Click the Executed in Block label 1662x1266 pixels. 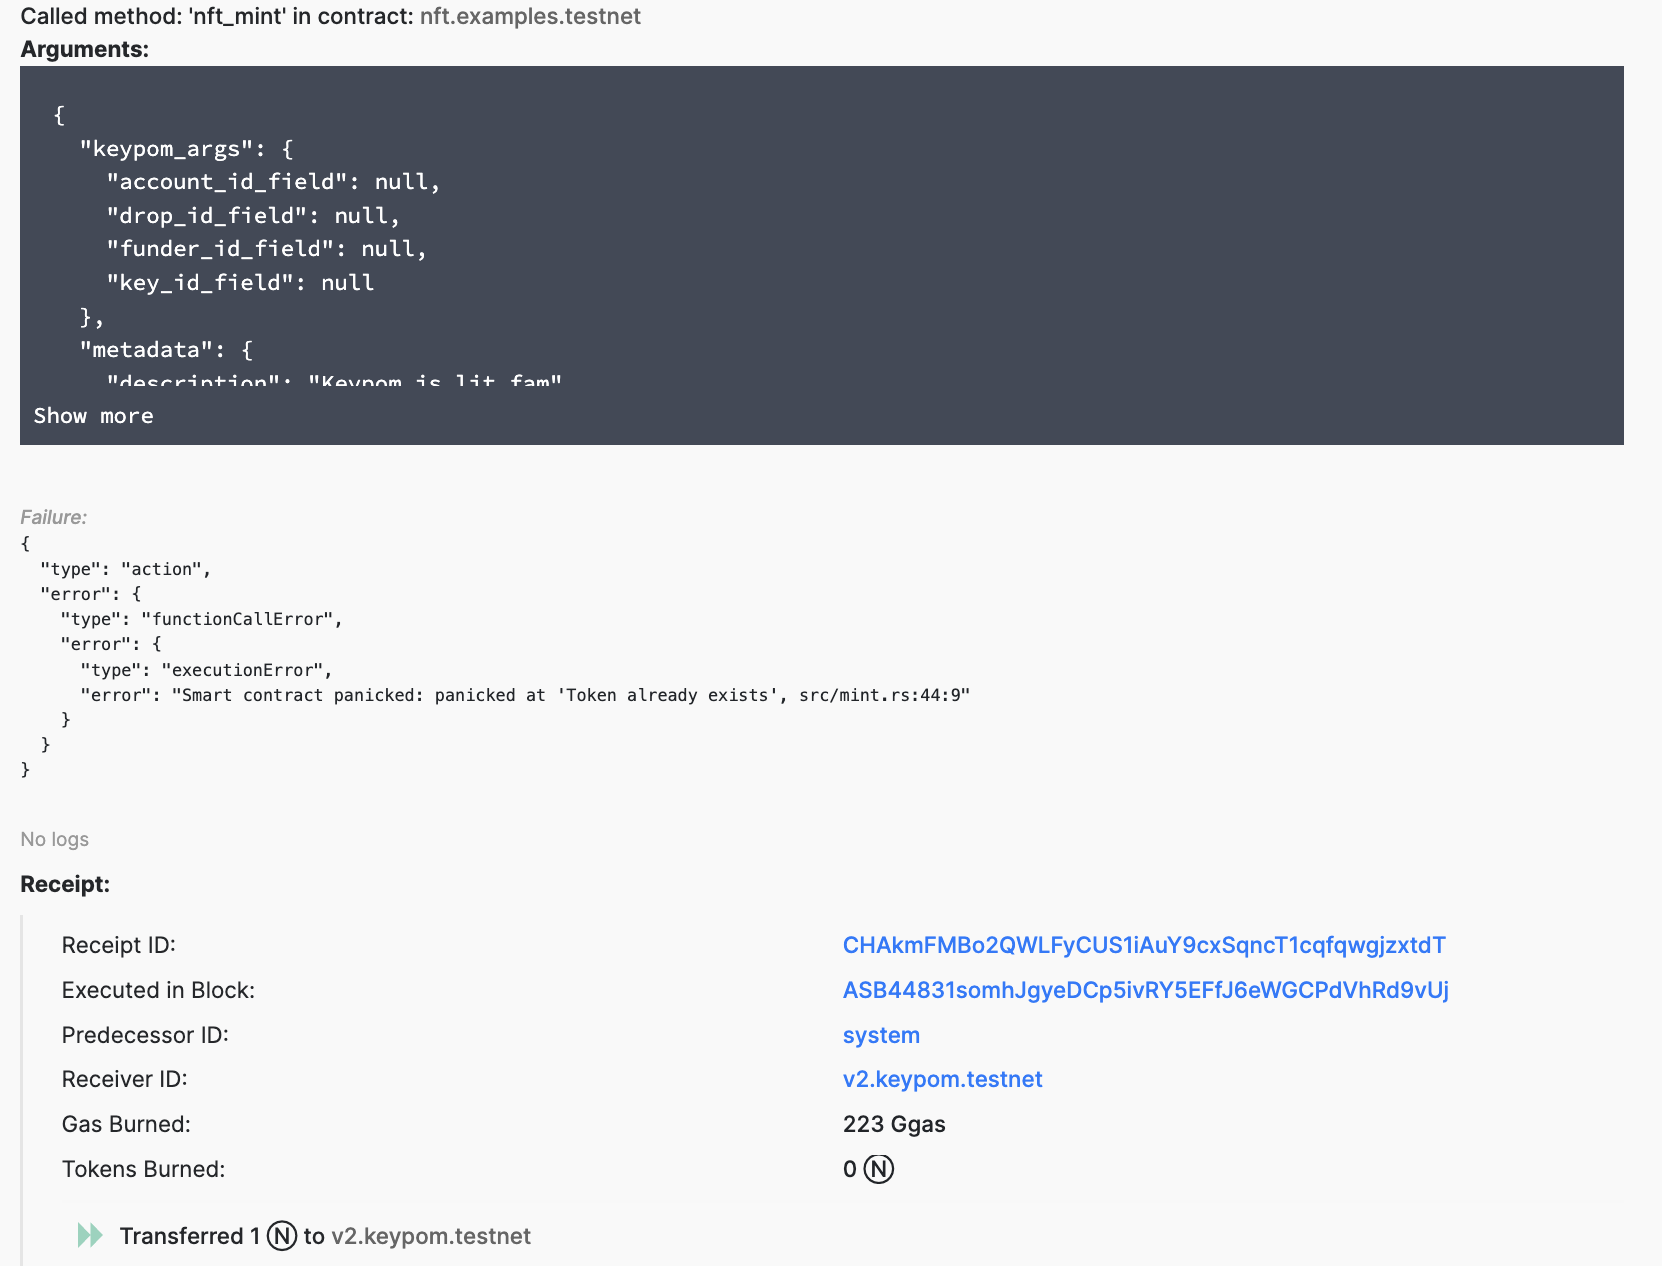tap(158, 990)
